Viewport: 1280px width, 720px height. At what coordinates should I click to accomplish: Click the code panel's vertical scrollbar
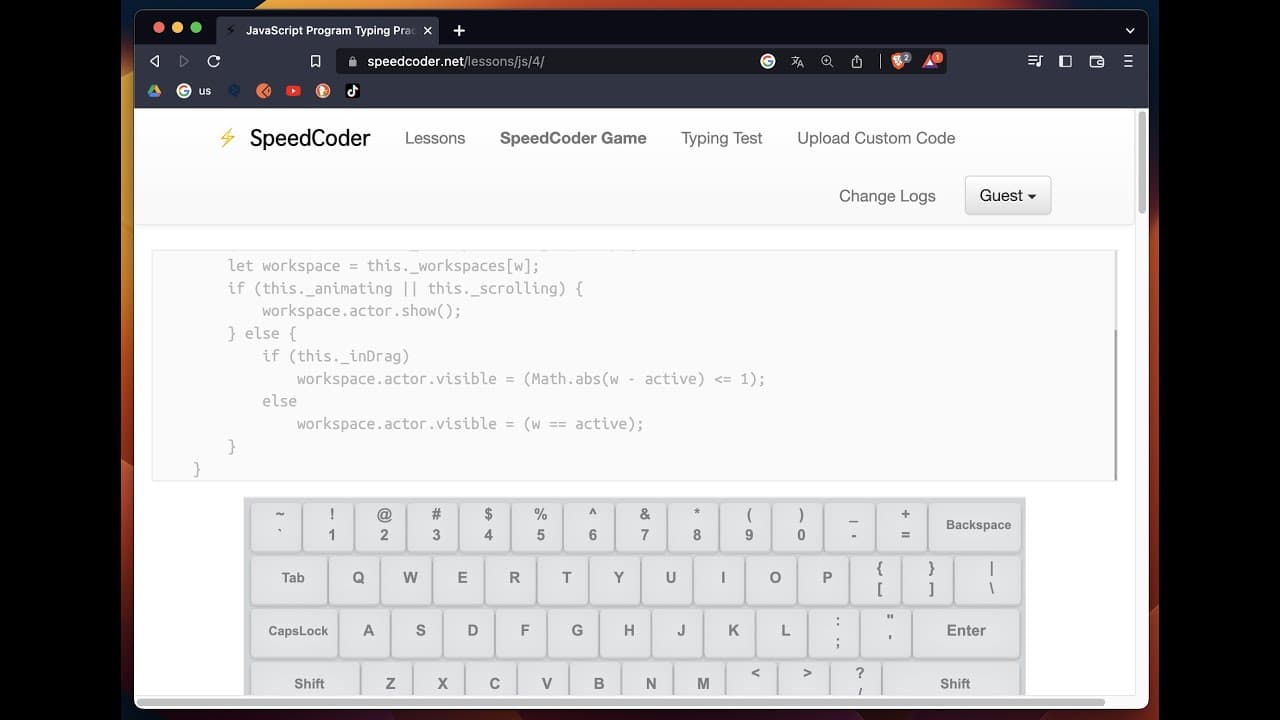coord(1115,405)
